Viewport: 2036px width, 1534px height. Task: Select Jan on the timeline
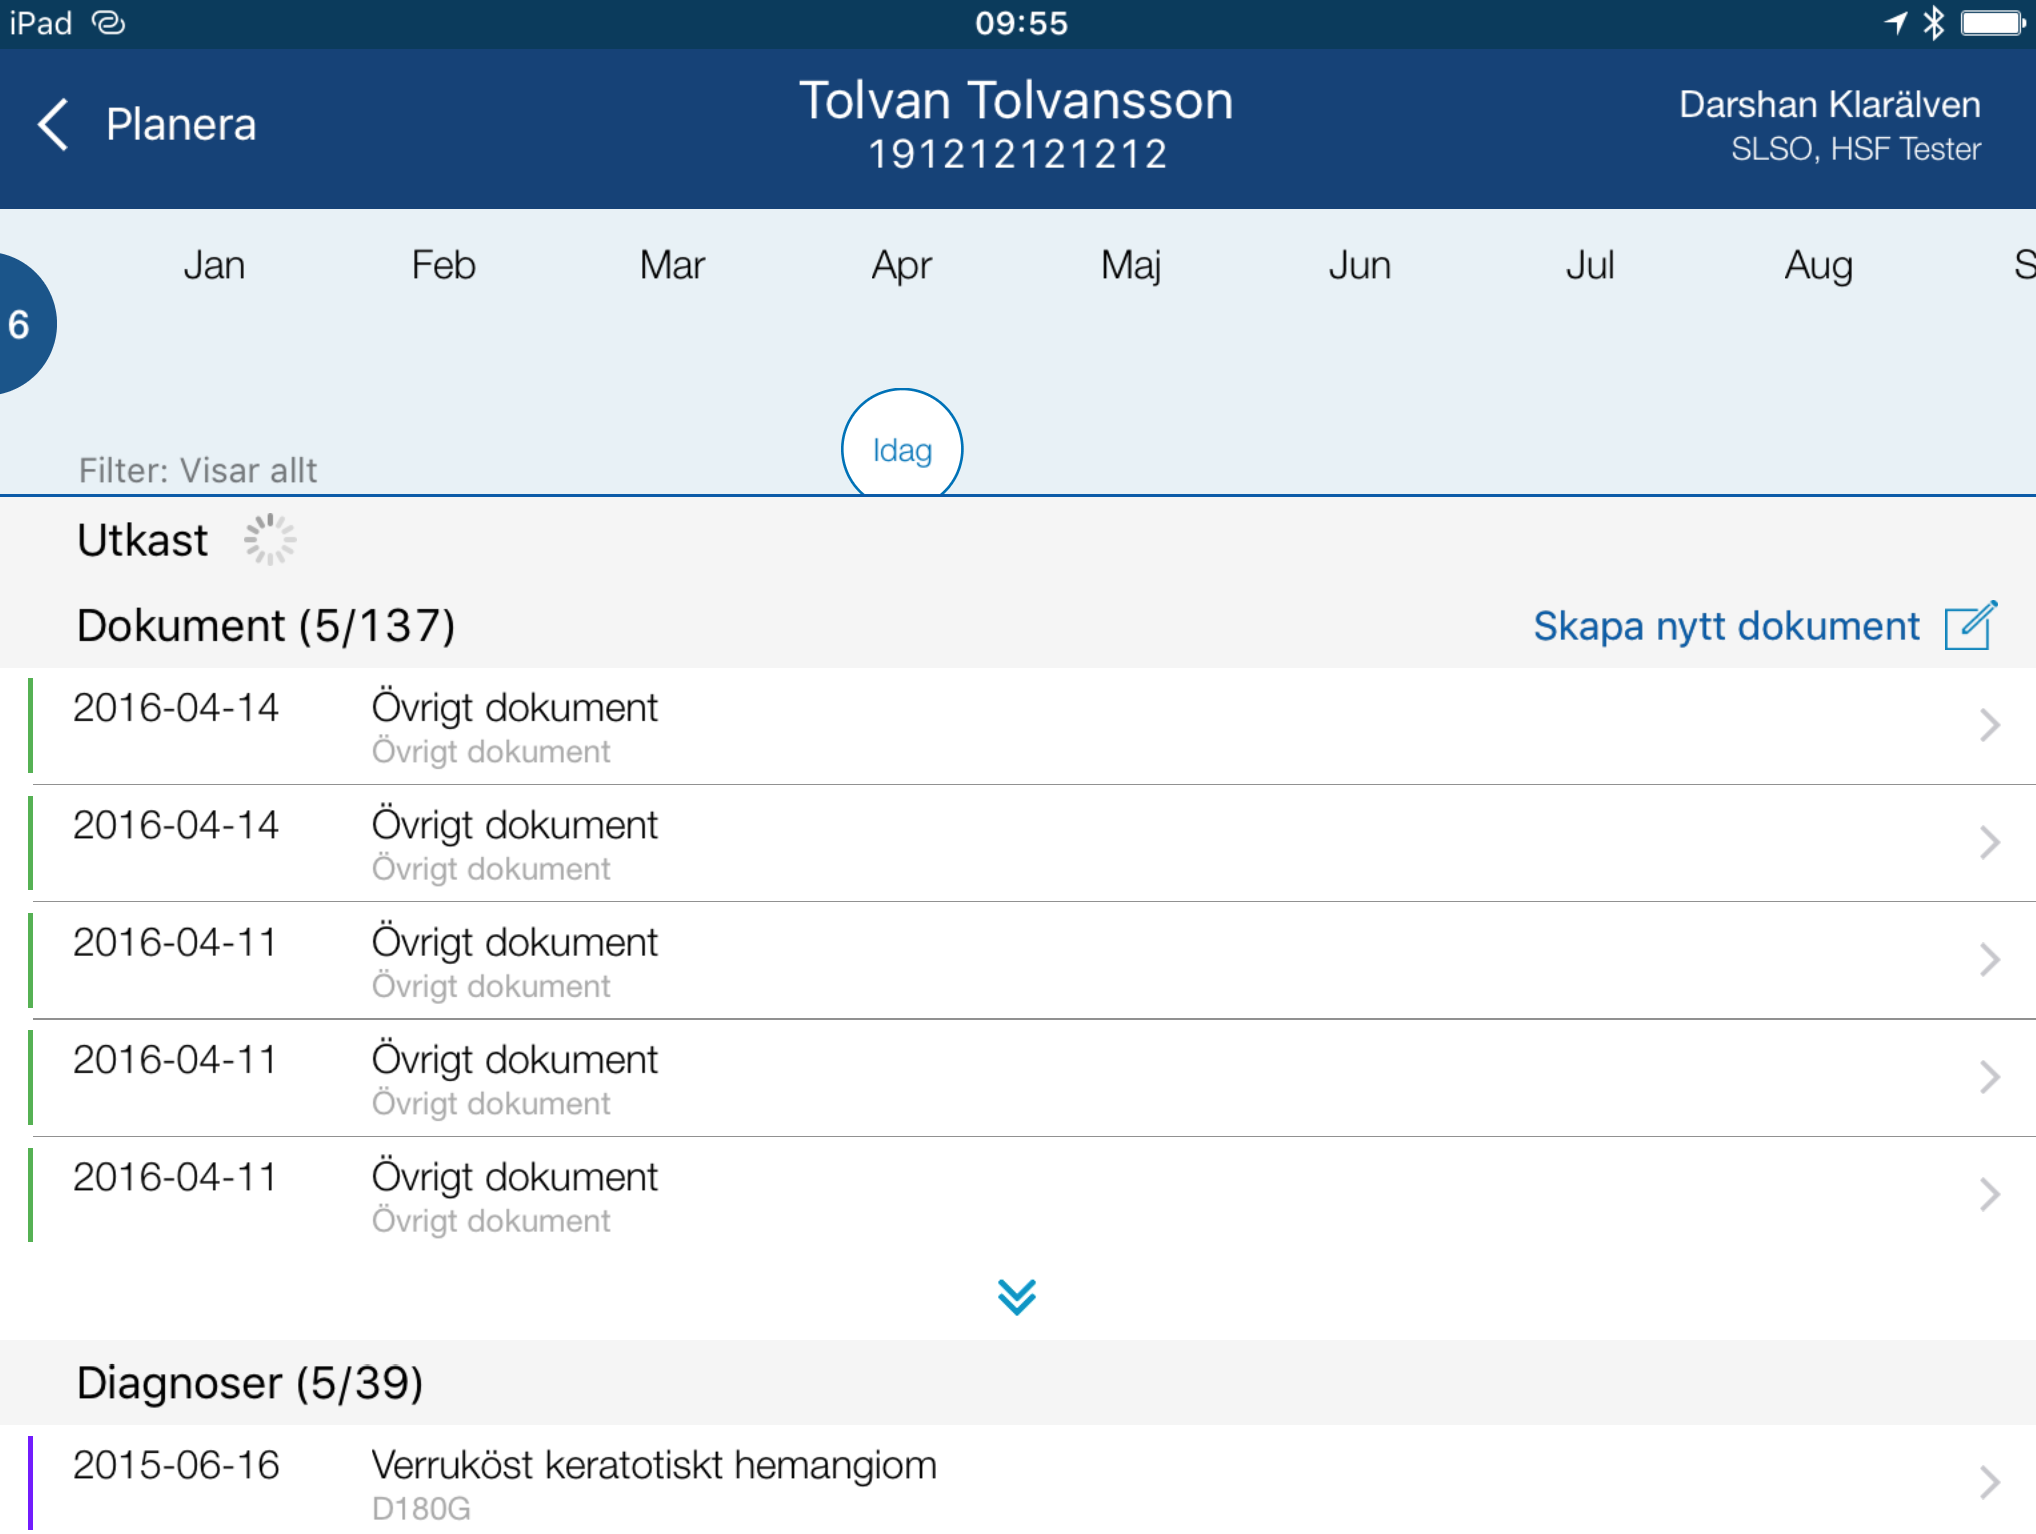tap(214, 265)
